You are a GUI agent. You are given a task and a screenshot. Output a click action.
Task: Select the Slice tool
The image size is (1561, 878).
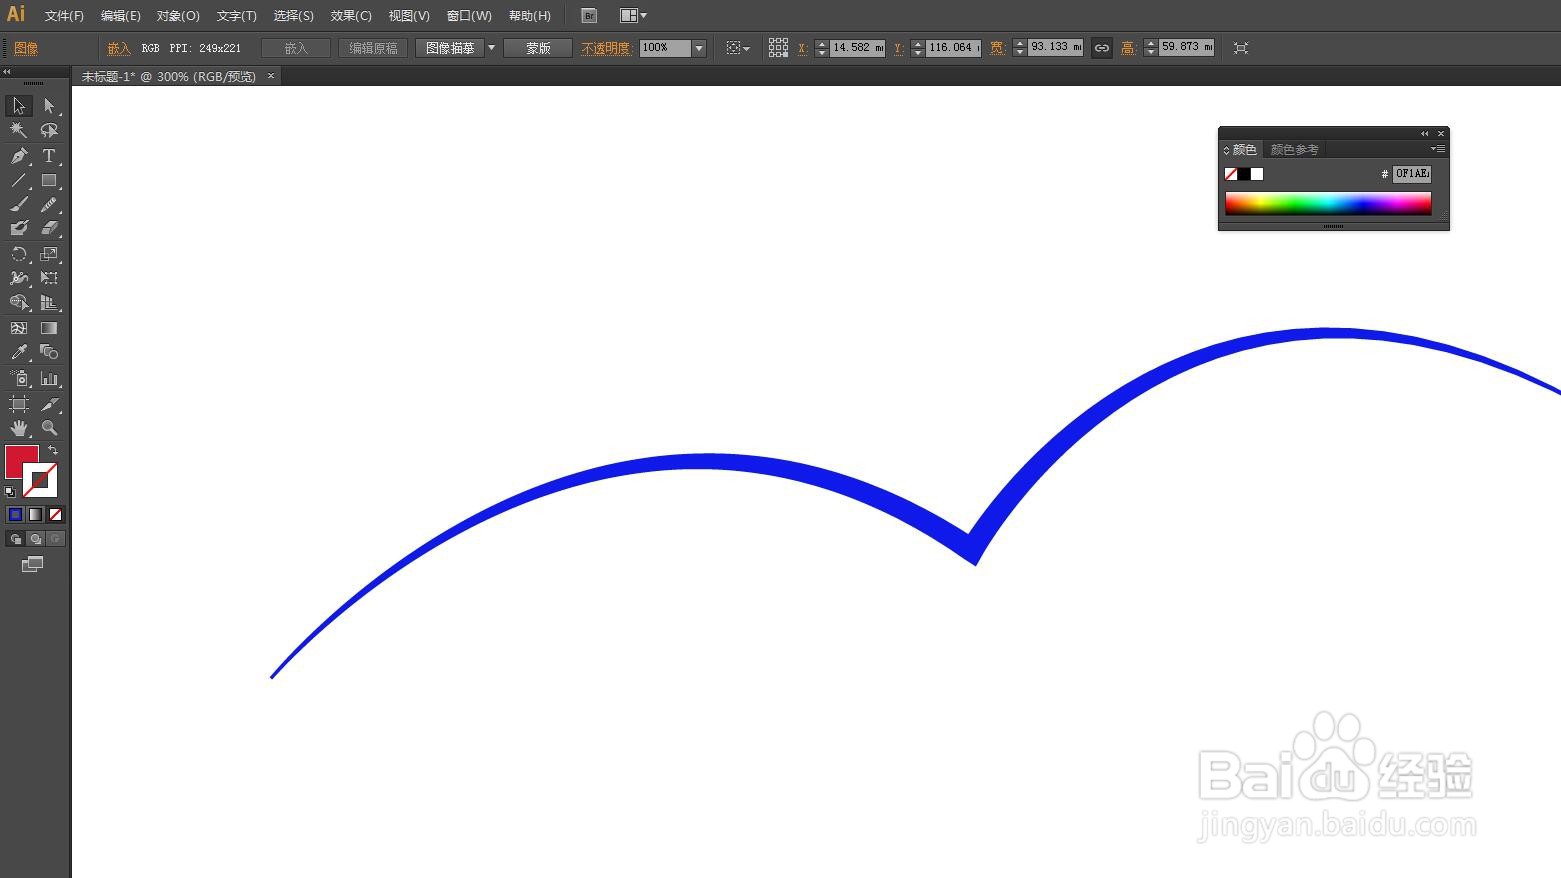(x=49, y=404)
